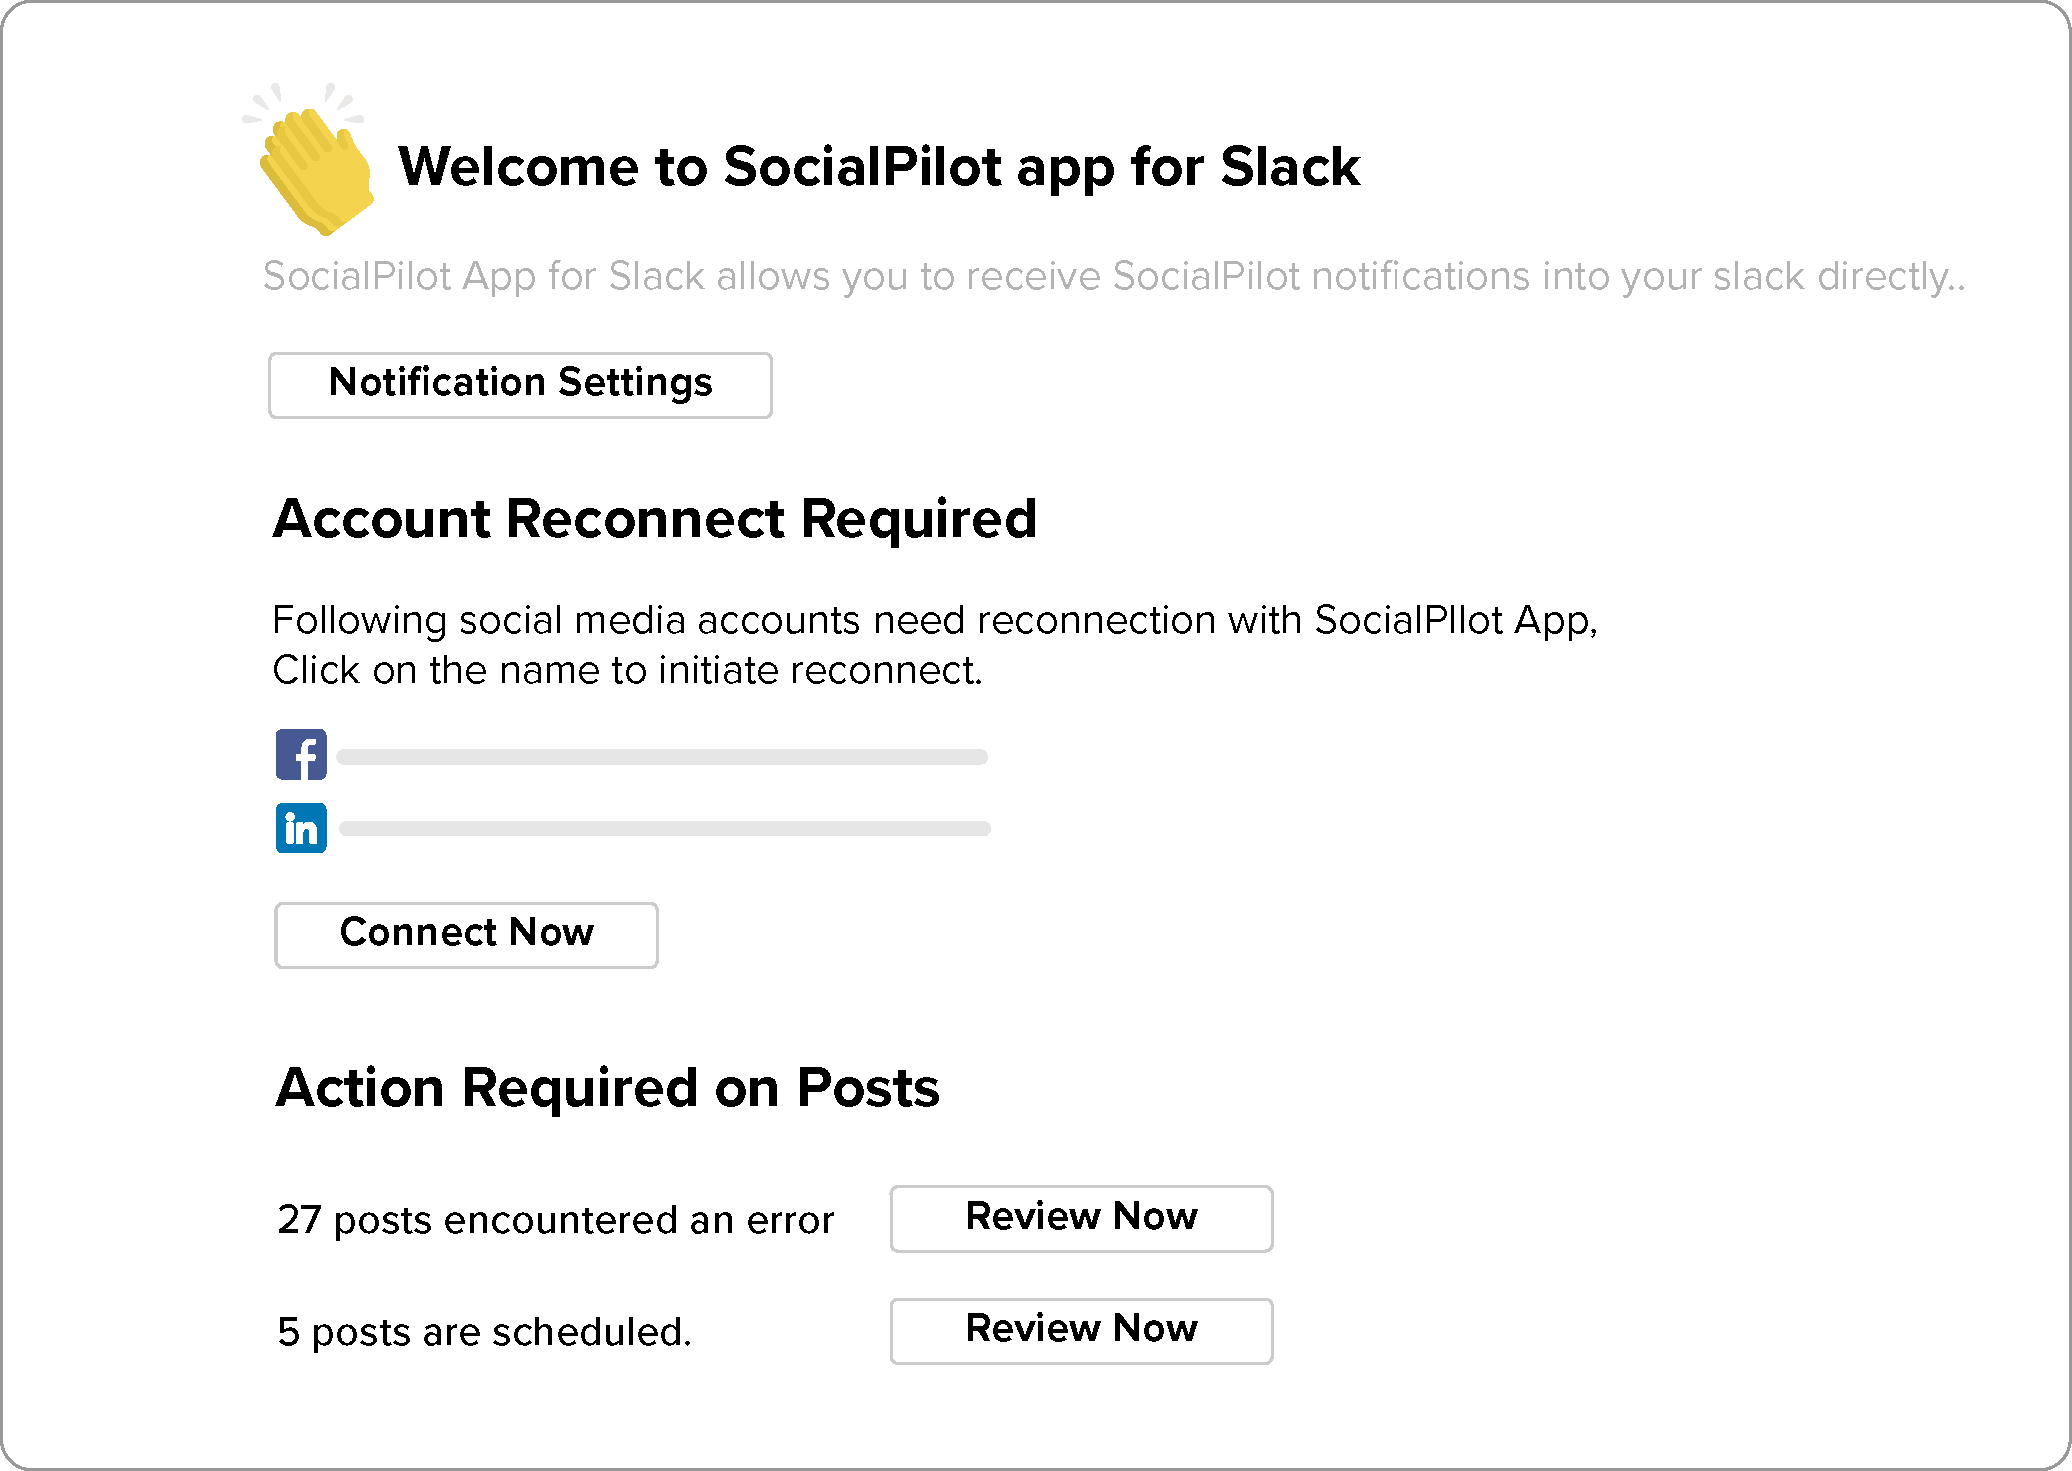Click the LinkedIn reconnect icon
Viewport: 2072px width, 1471px height.
point(302,828)
